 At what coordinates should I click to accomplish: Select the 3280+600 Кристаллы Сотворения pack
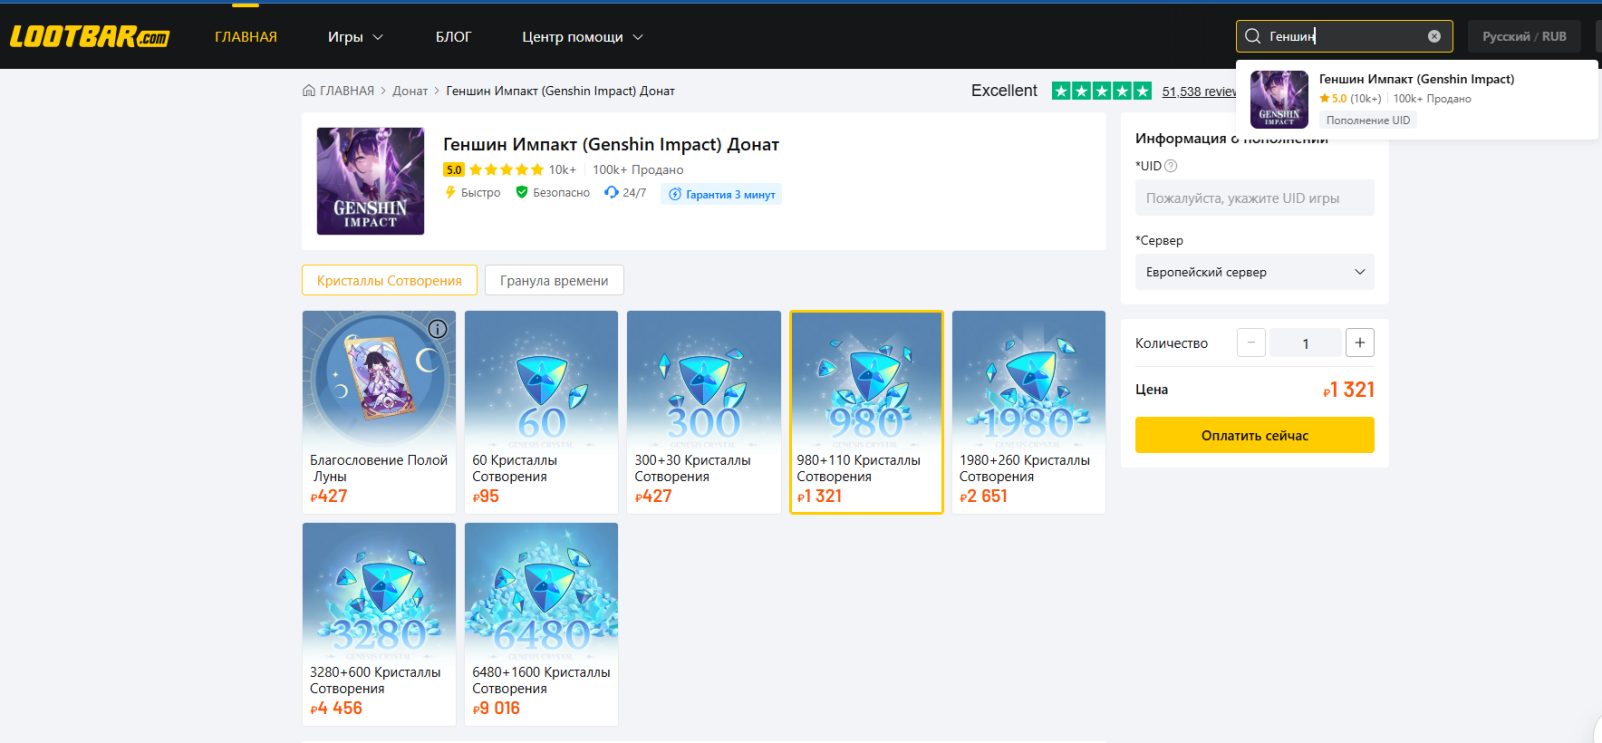pos(379,624)
